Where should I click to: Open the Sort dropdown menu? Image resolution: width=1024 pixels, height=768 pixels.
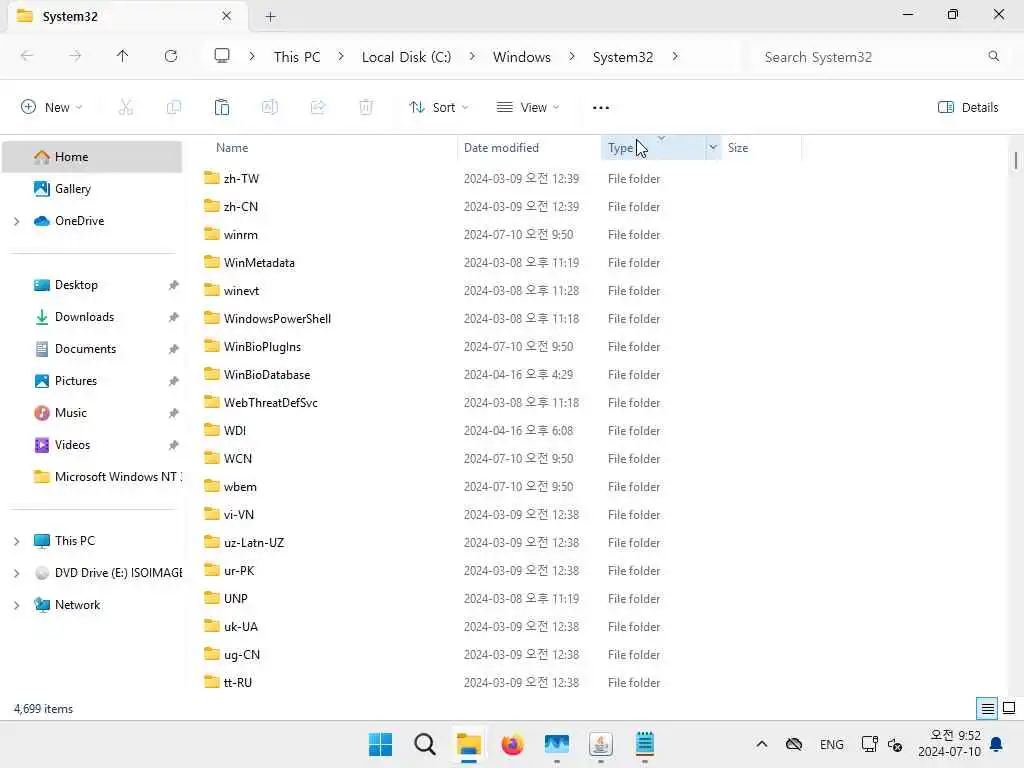438,108
